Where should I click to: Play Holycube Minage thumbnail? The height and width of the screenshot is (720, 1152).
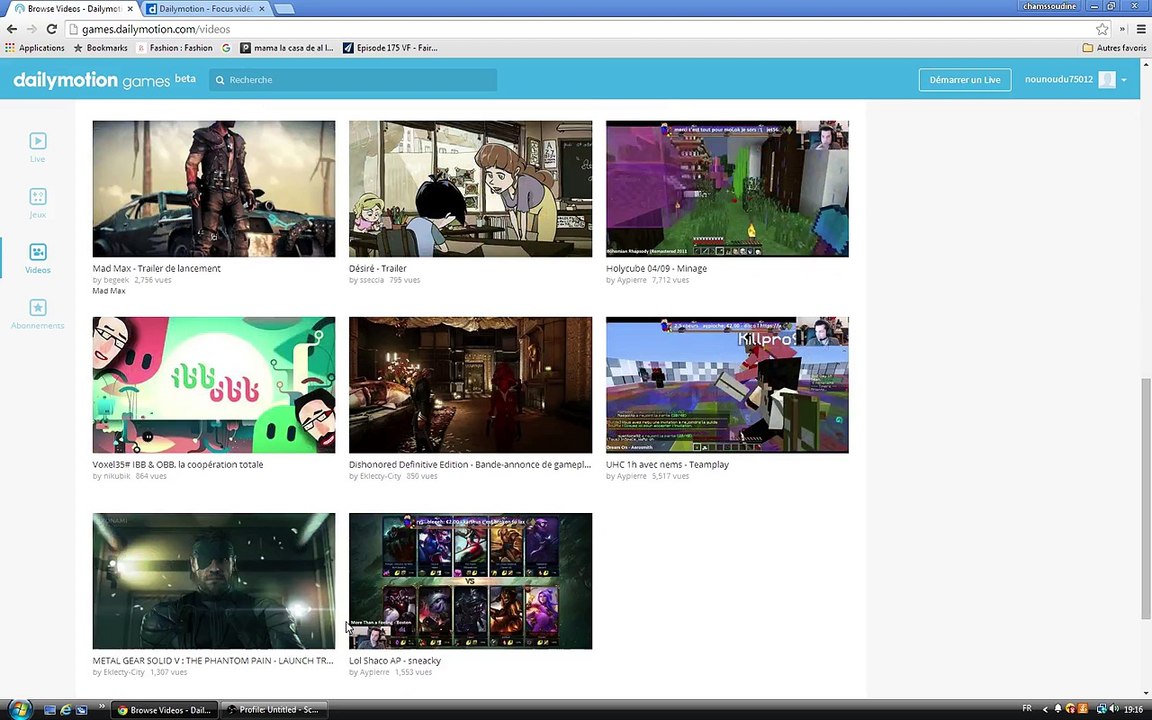727,189
